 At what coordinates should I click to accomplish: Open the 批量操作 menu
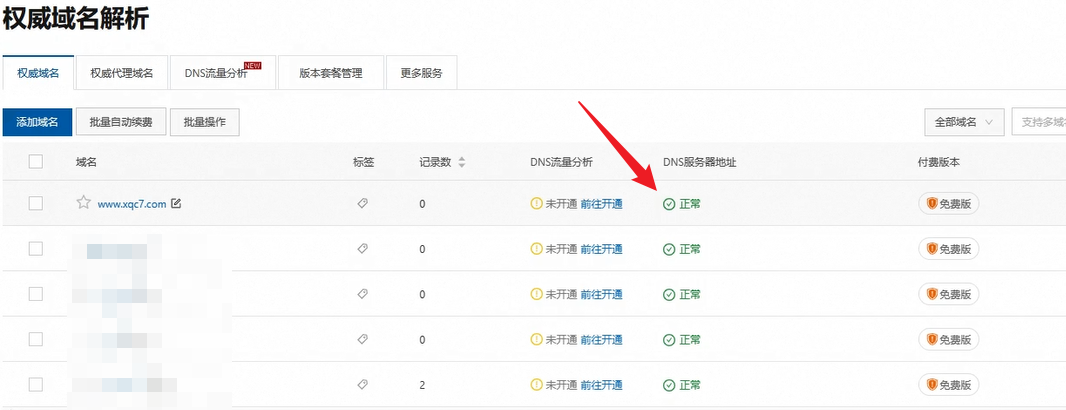click(x=204, y=122)
